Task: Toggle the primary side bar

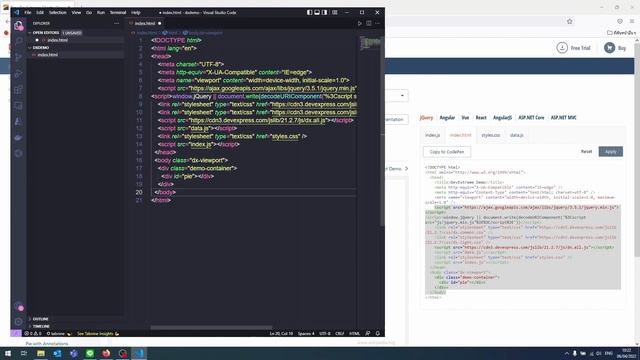Action: (x=309, y=13)
